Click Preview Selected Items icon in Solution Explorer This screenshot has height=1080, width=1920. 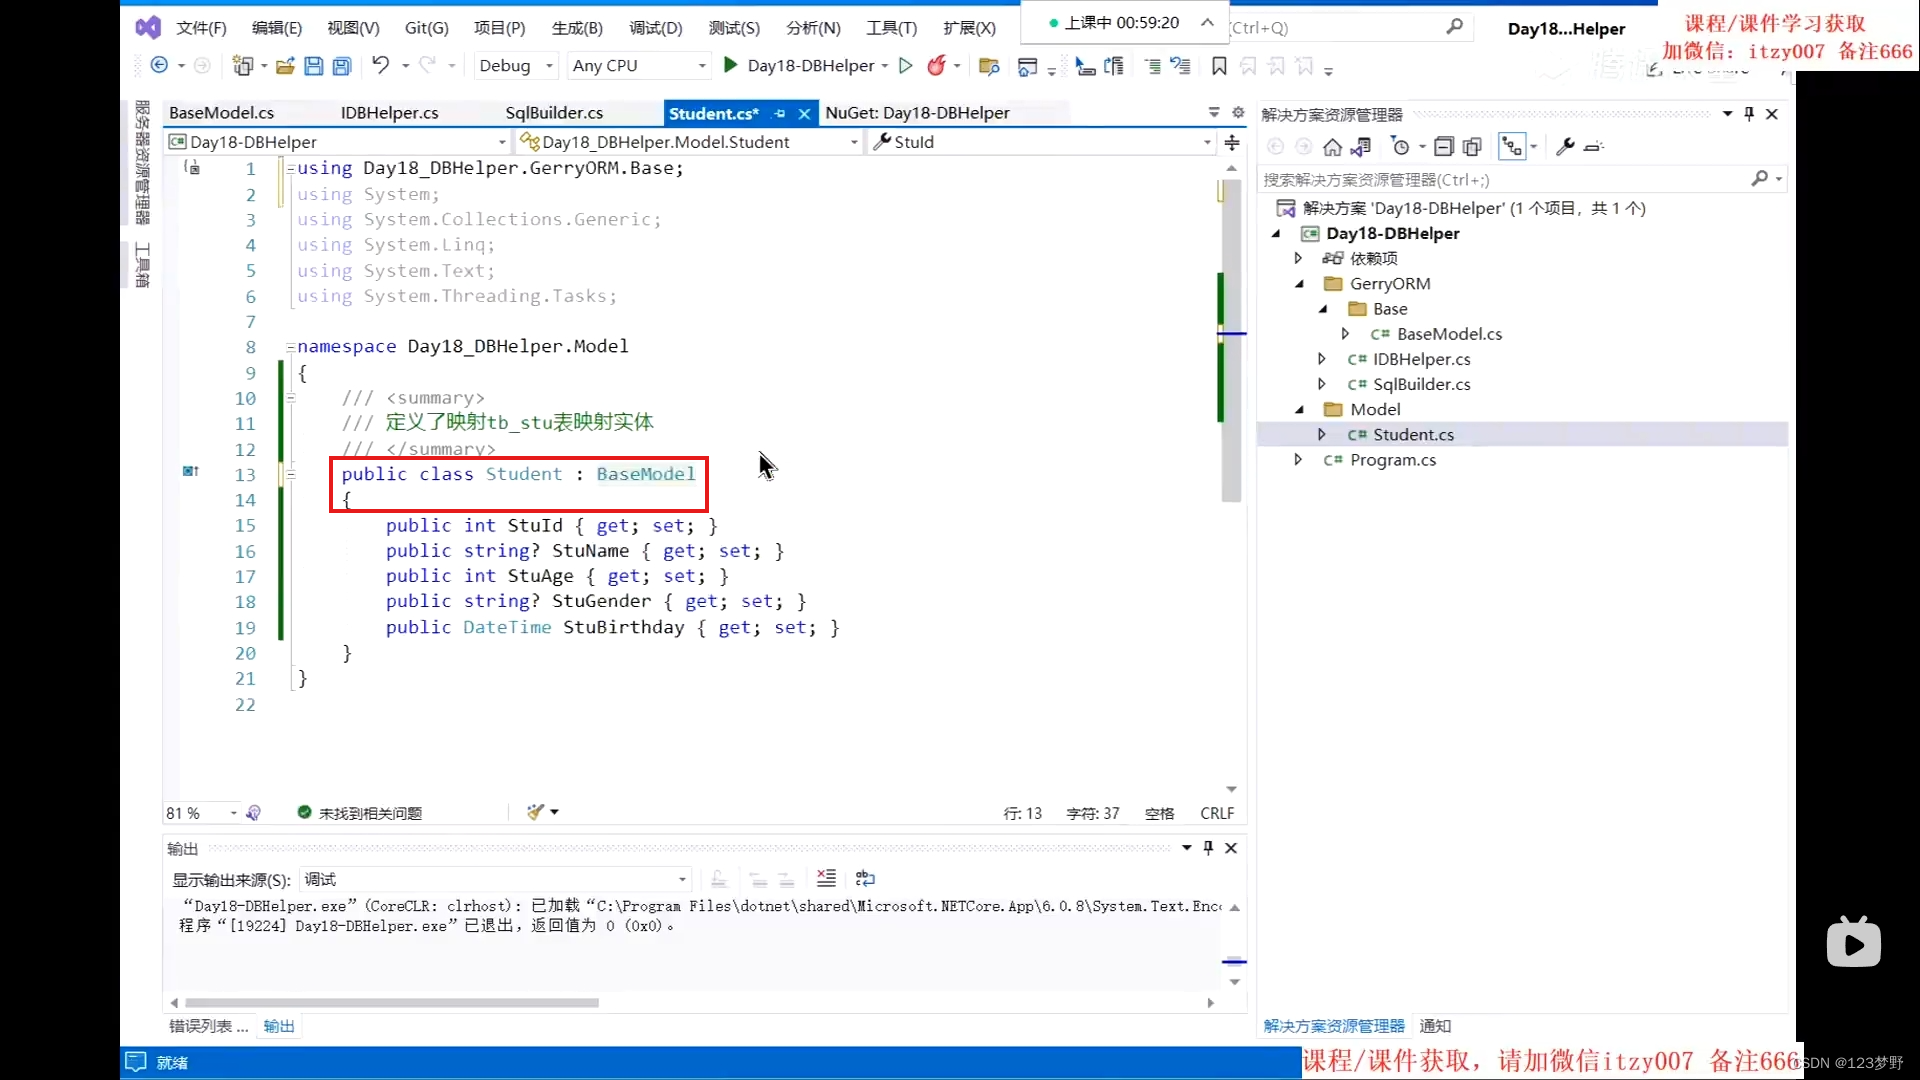point(1595,147)
